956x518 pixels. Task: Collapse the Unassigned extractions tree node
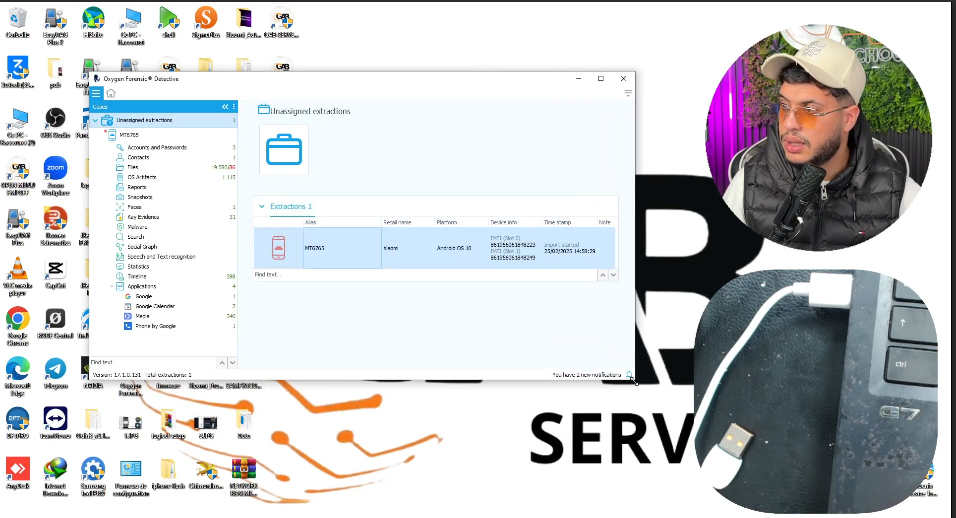pos(95,120)
